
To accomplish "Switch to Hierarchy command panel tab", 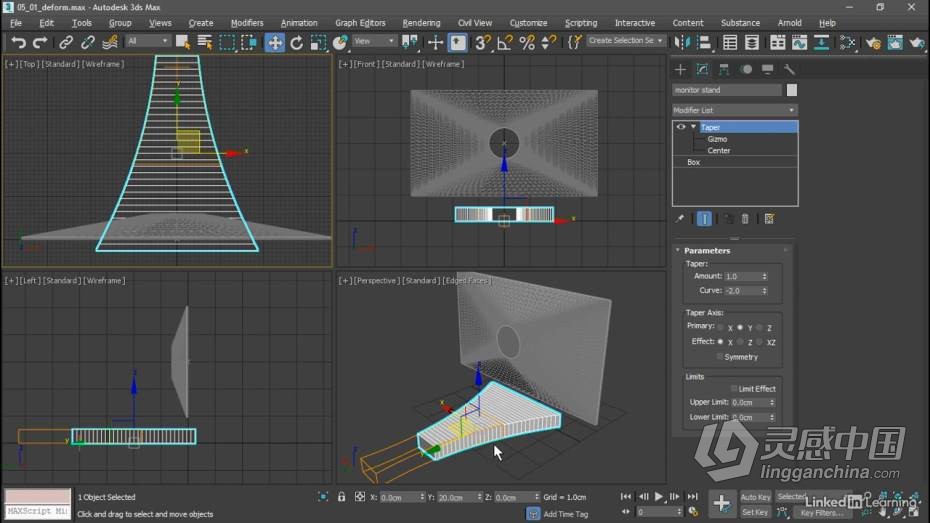I will (x=724, y=69).
